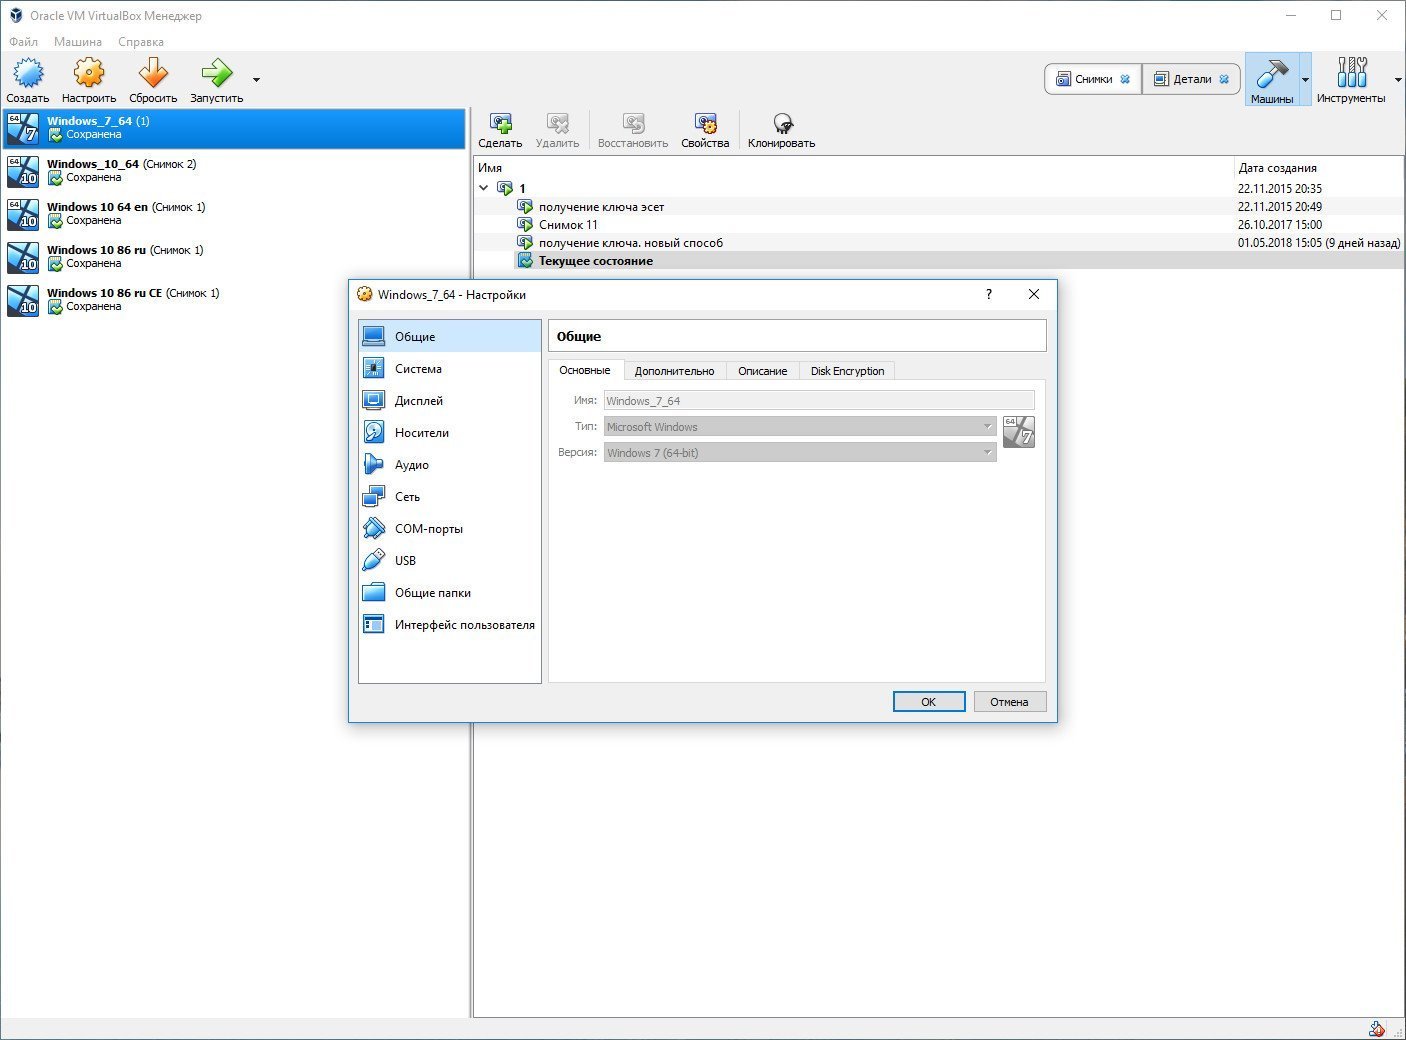
Task: Open Носители storage category
Action: [450, 433]
